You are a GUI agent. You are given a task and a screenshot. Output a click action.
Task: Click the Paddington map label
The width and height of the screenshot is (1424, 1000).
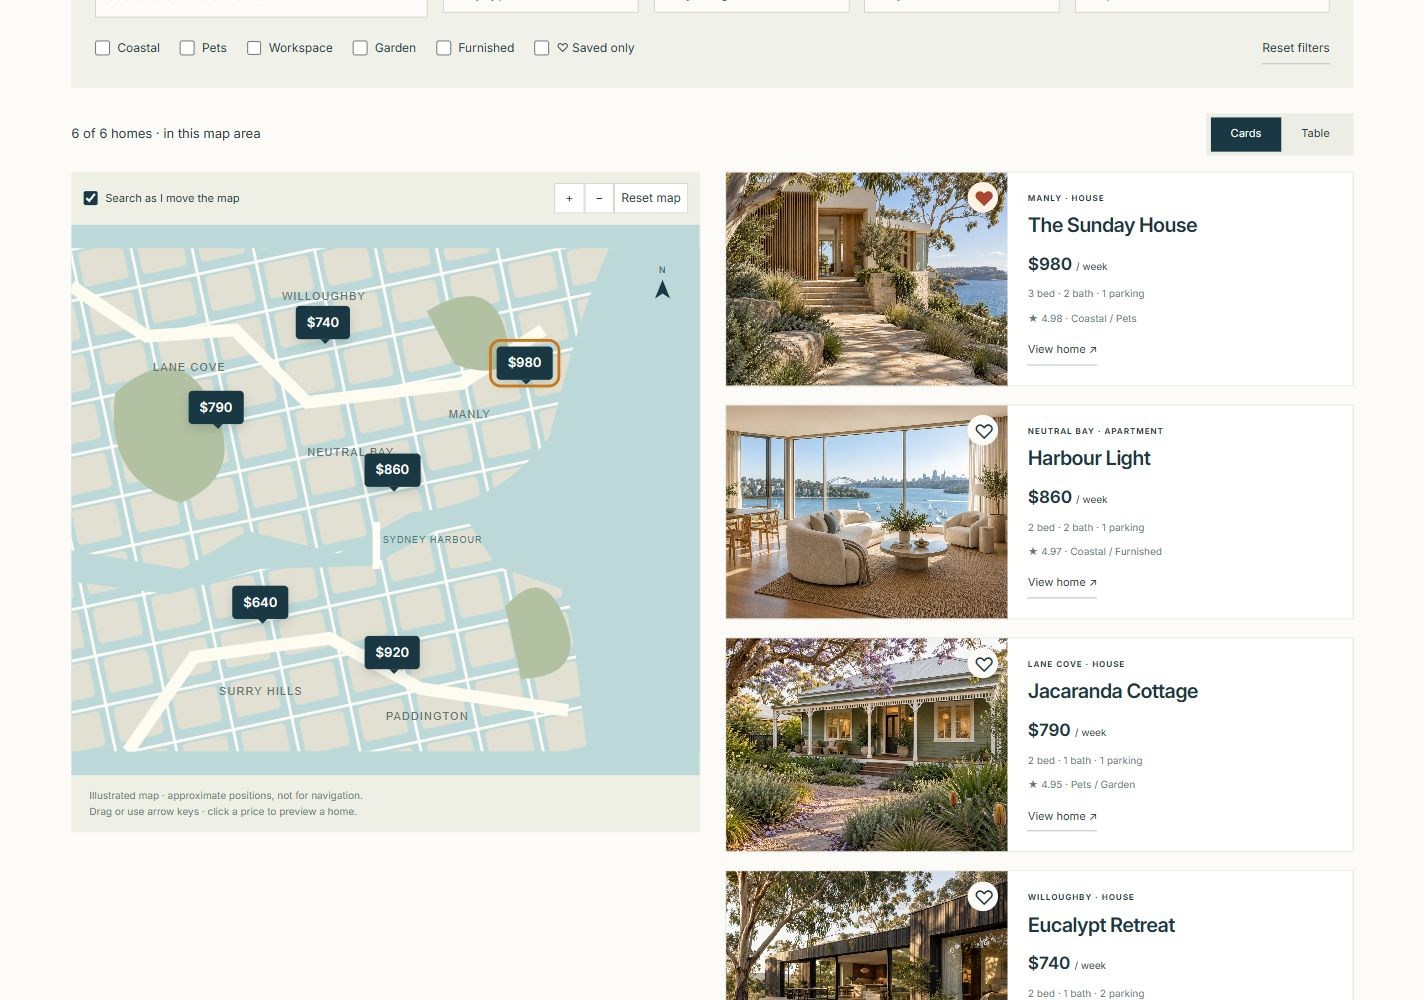(x=427, y=716)
